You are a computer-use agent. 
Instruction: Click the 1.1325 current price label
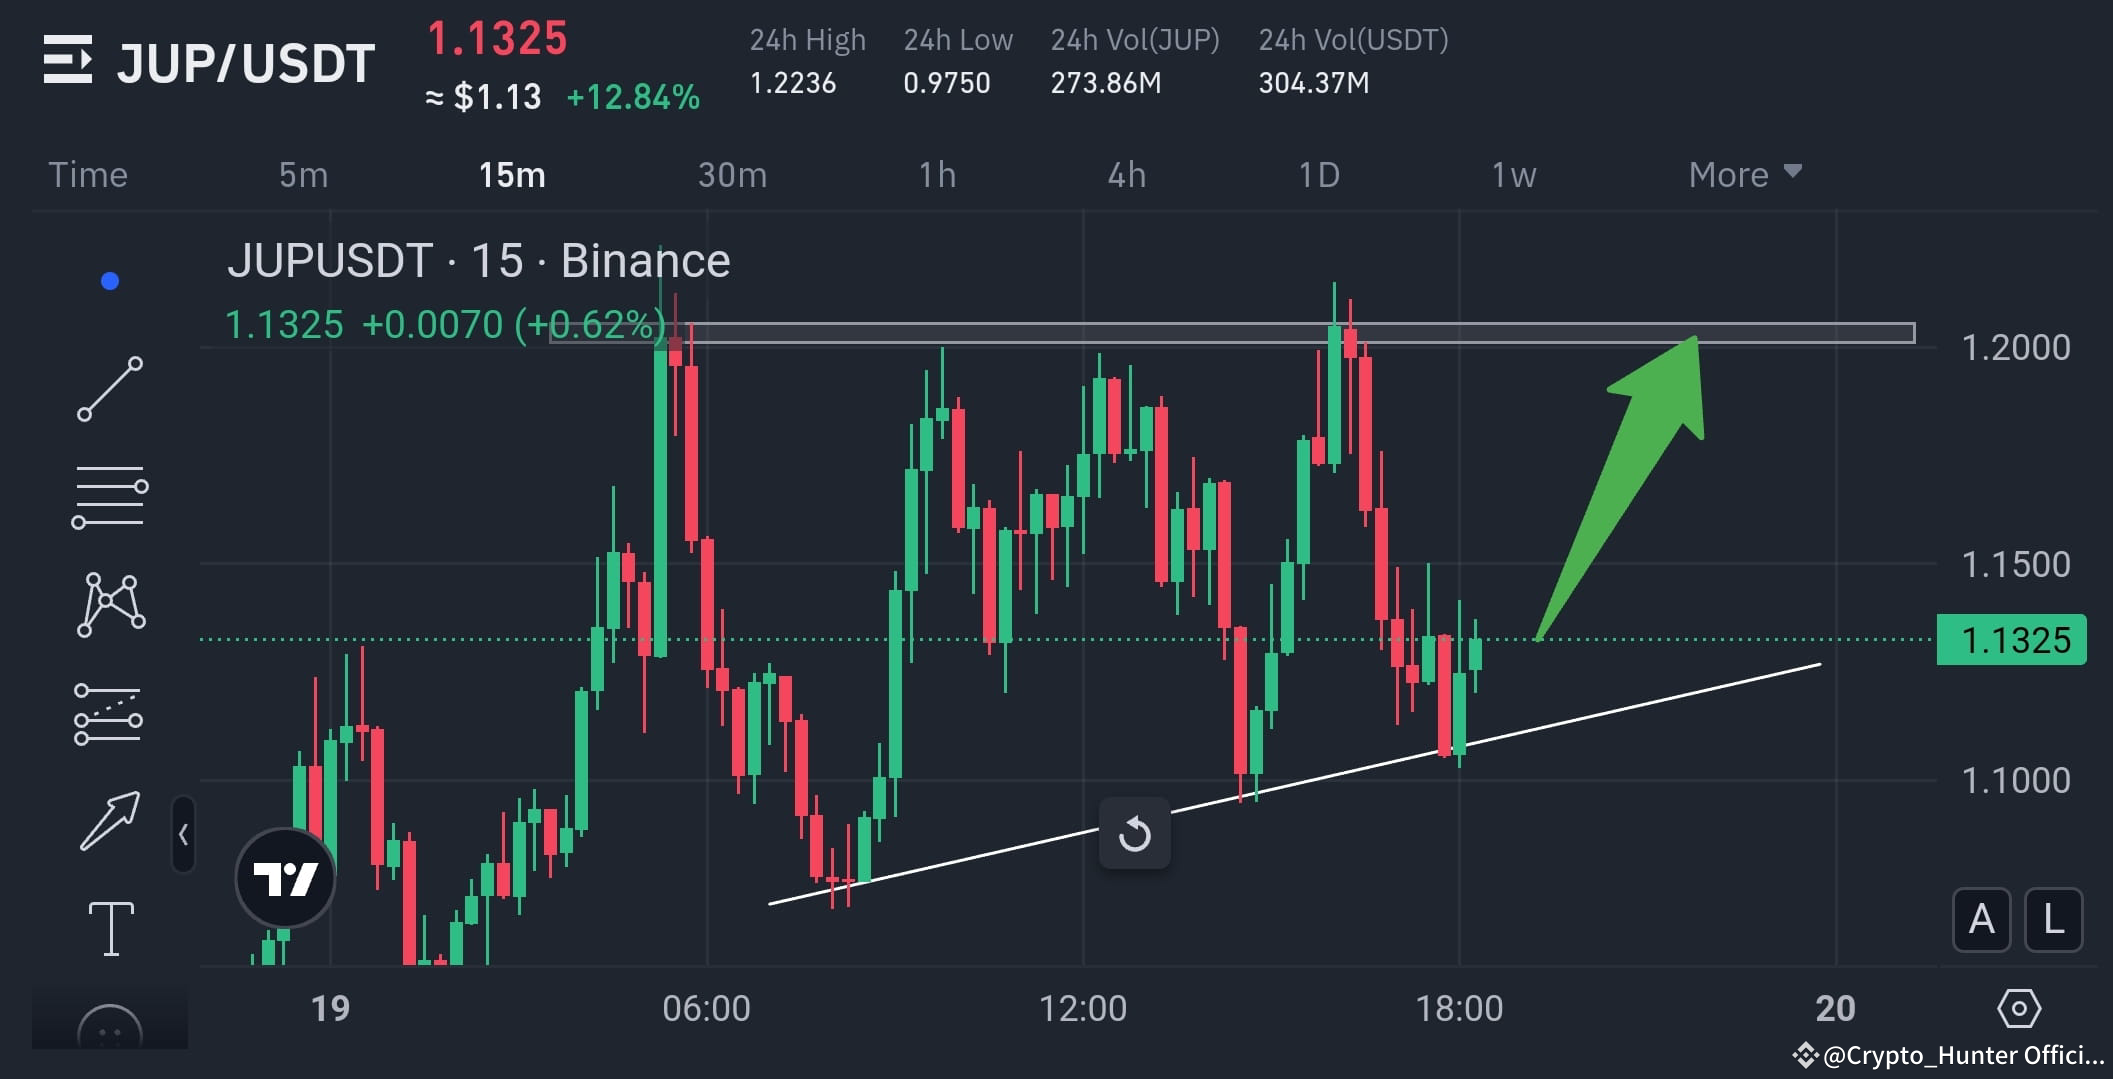(x=2011, y=639)
